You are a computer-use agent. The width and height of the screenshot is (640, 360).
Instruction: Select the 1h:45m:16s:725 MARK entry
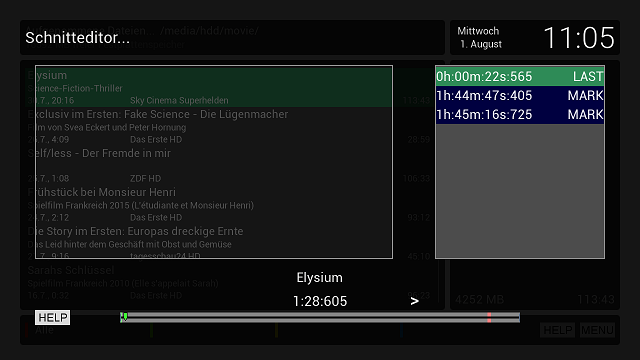pyautogui.click(x=520, y=115)
